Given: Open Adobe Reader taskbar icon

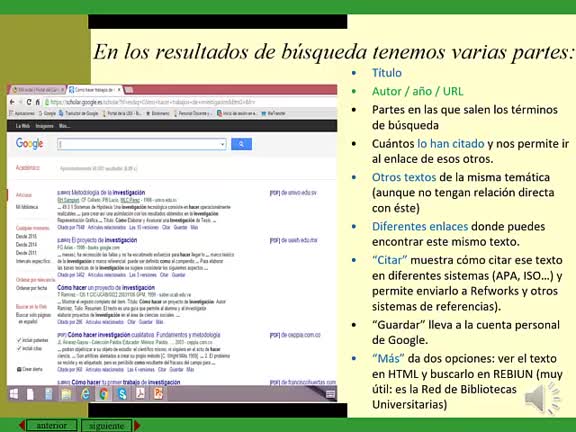Looking at the screenshot, I should (x=140, y=394).
